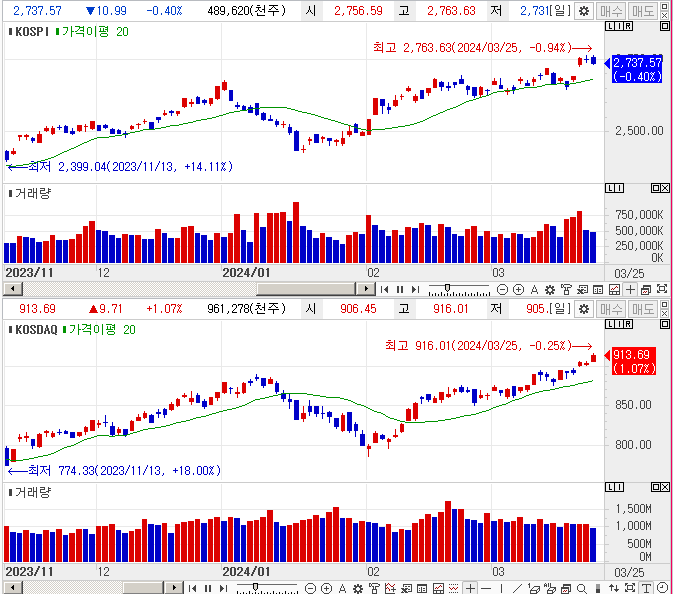Jump to first bar in KOSPI chart
Viewport: 673px width, 594px height.
[385, 290]
